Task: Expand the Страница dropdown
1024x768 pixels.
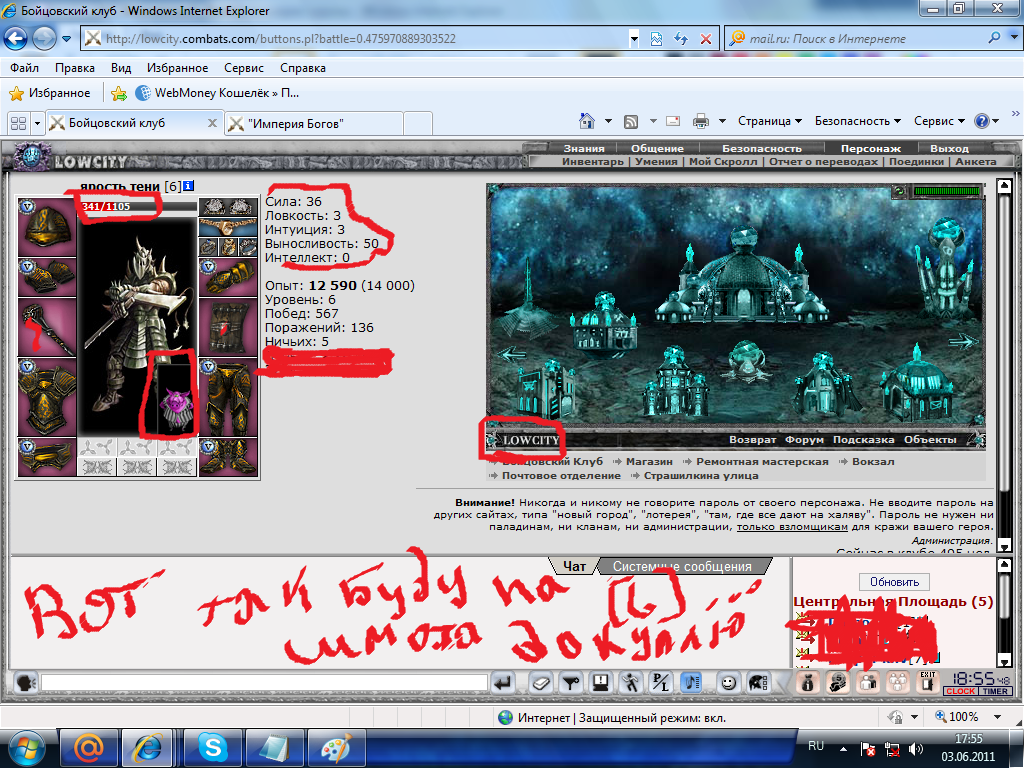Action: tap(769, 121)
